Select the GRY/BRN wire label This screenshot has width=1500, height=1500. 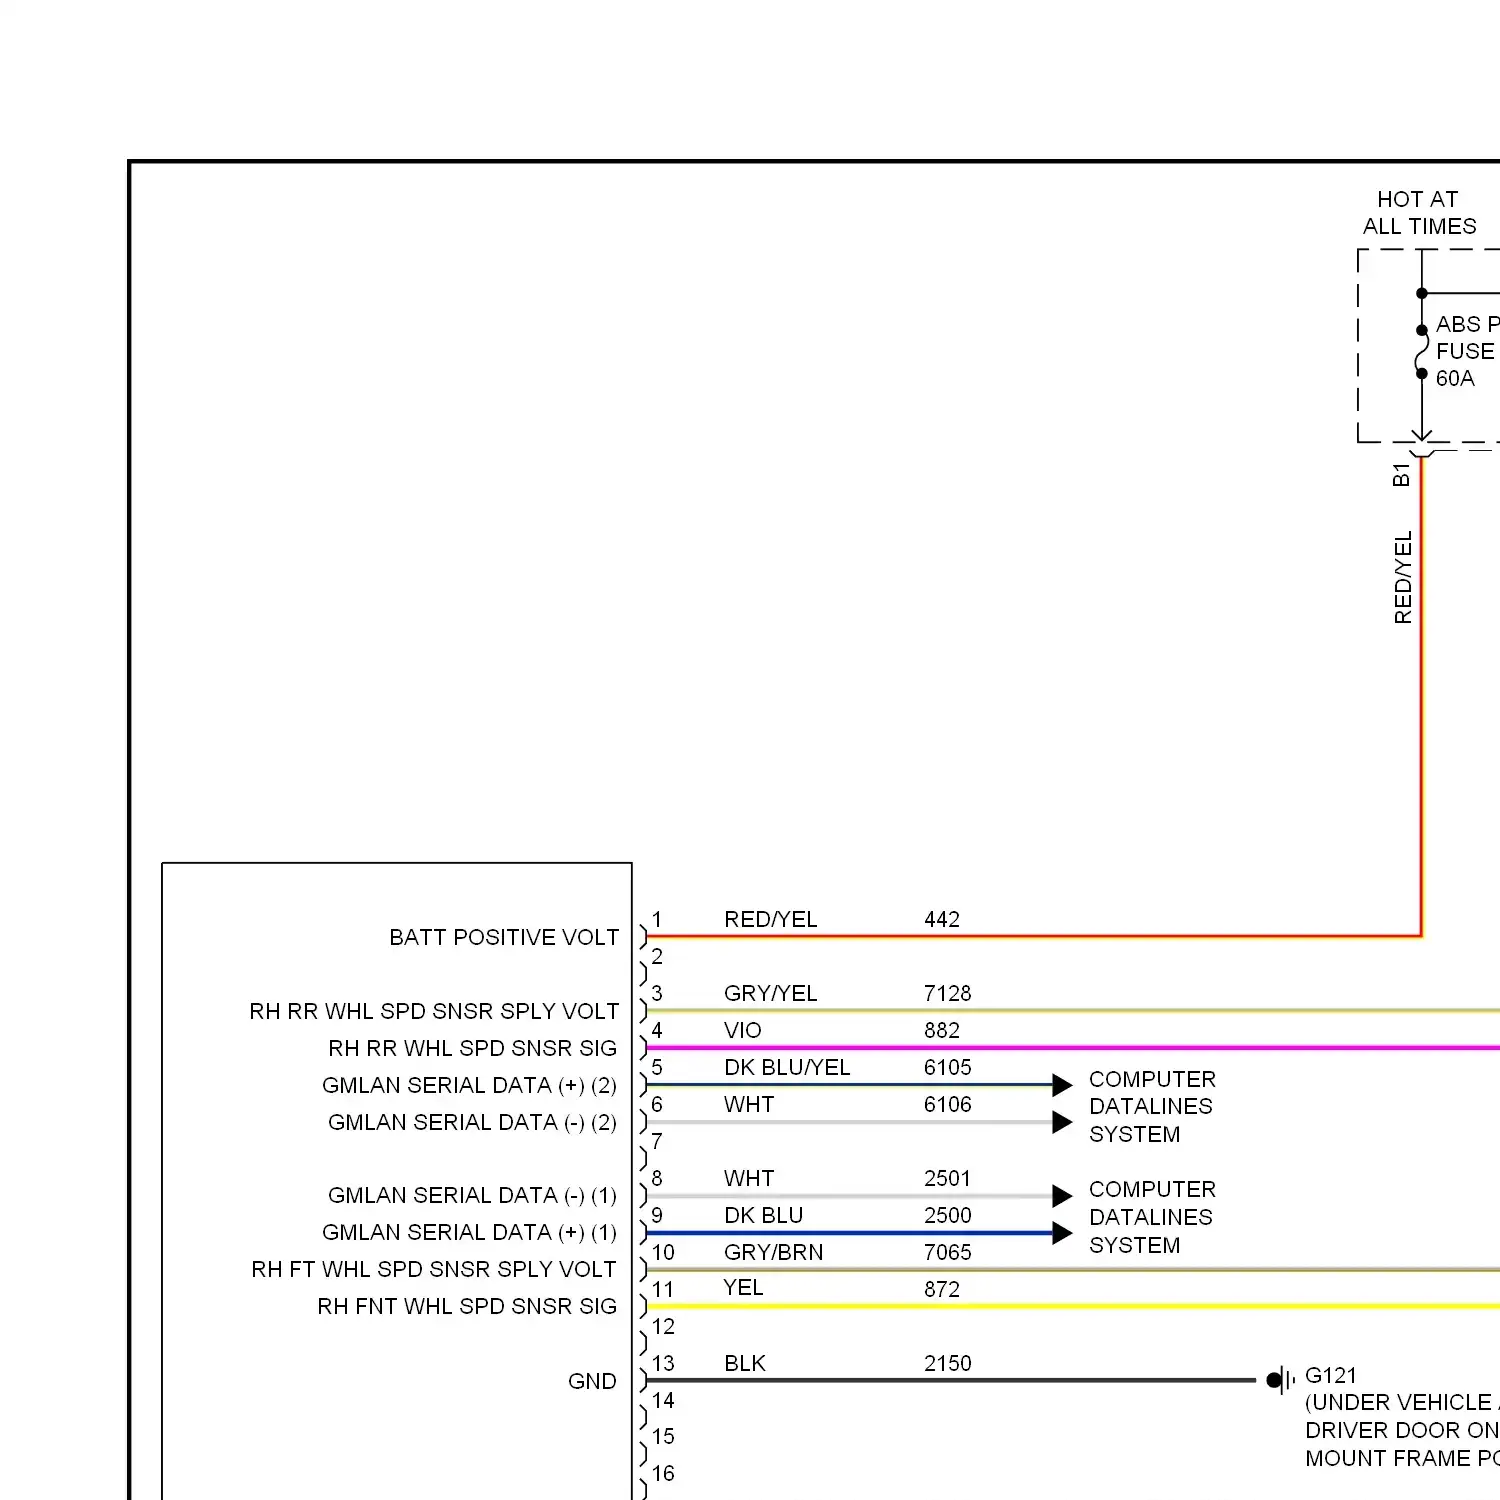[773, 1252]
